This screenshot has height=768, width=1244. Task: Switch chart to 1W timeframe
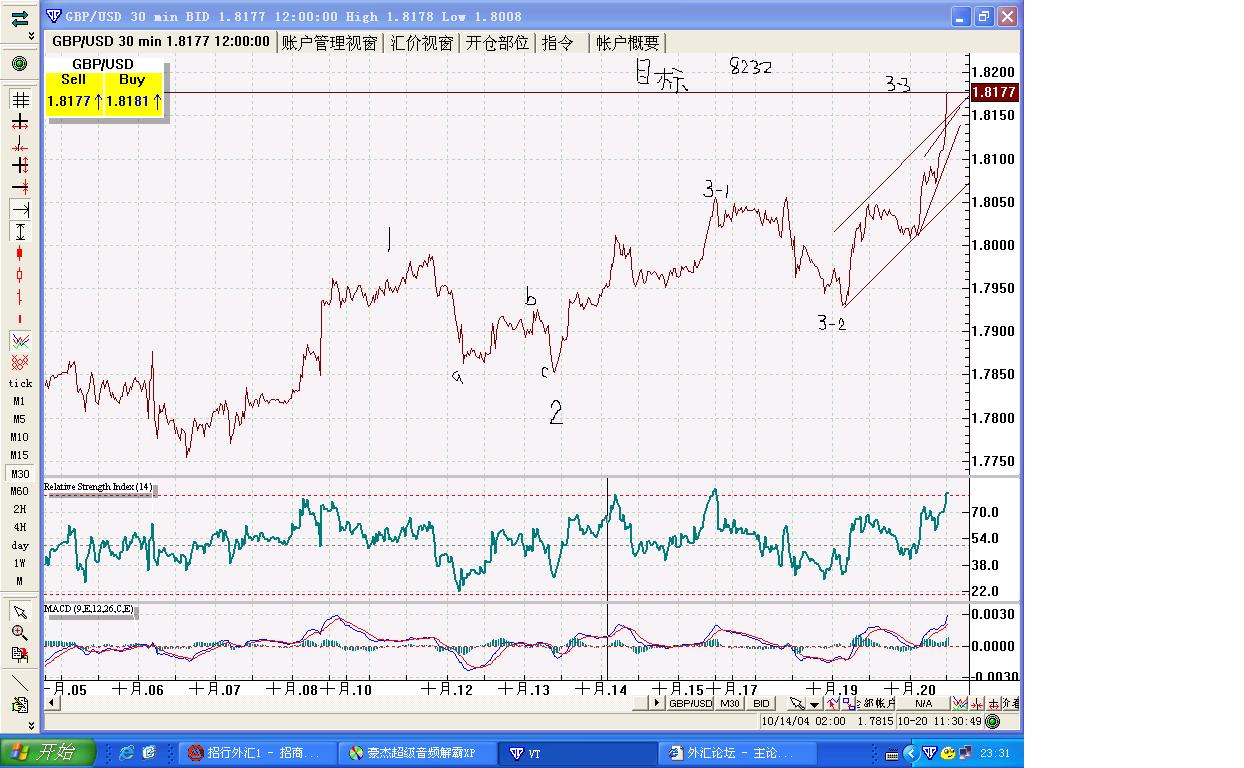pos(20,563)
